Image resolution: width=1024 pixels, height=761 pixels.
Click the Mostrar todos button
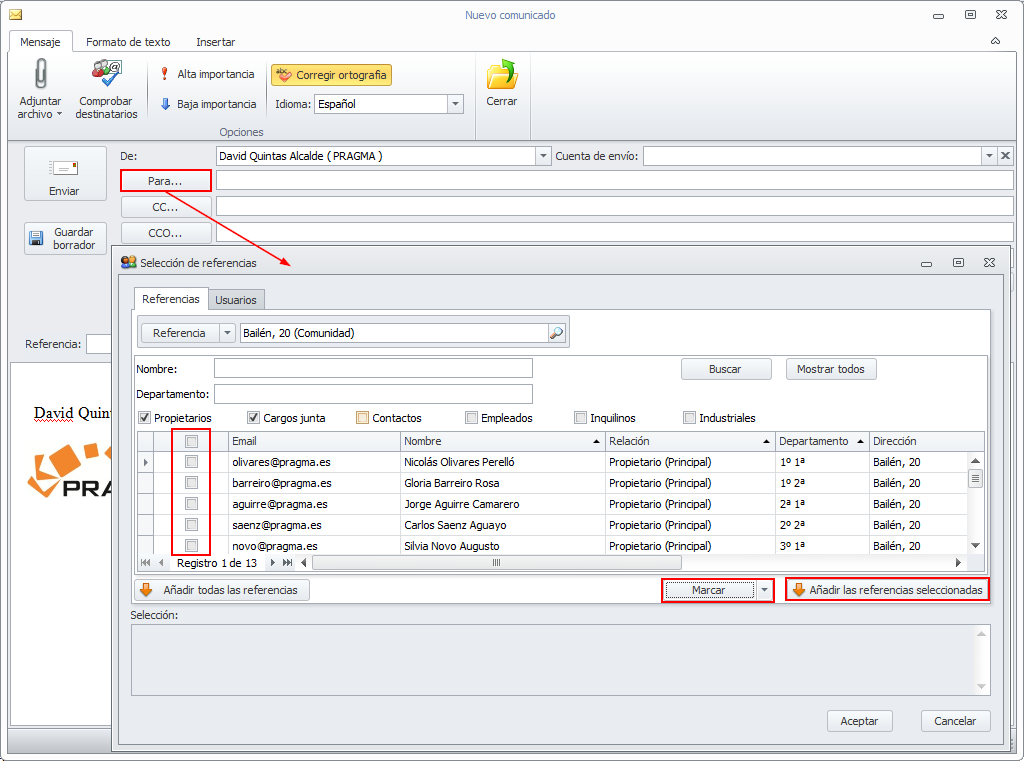tap(831, 369)
